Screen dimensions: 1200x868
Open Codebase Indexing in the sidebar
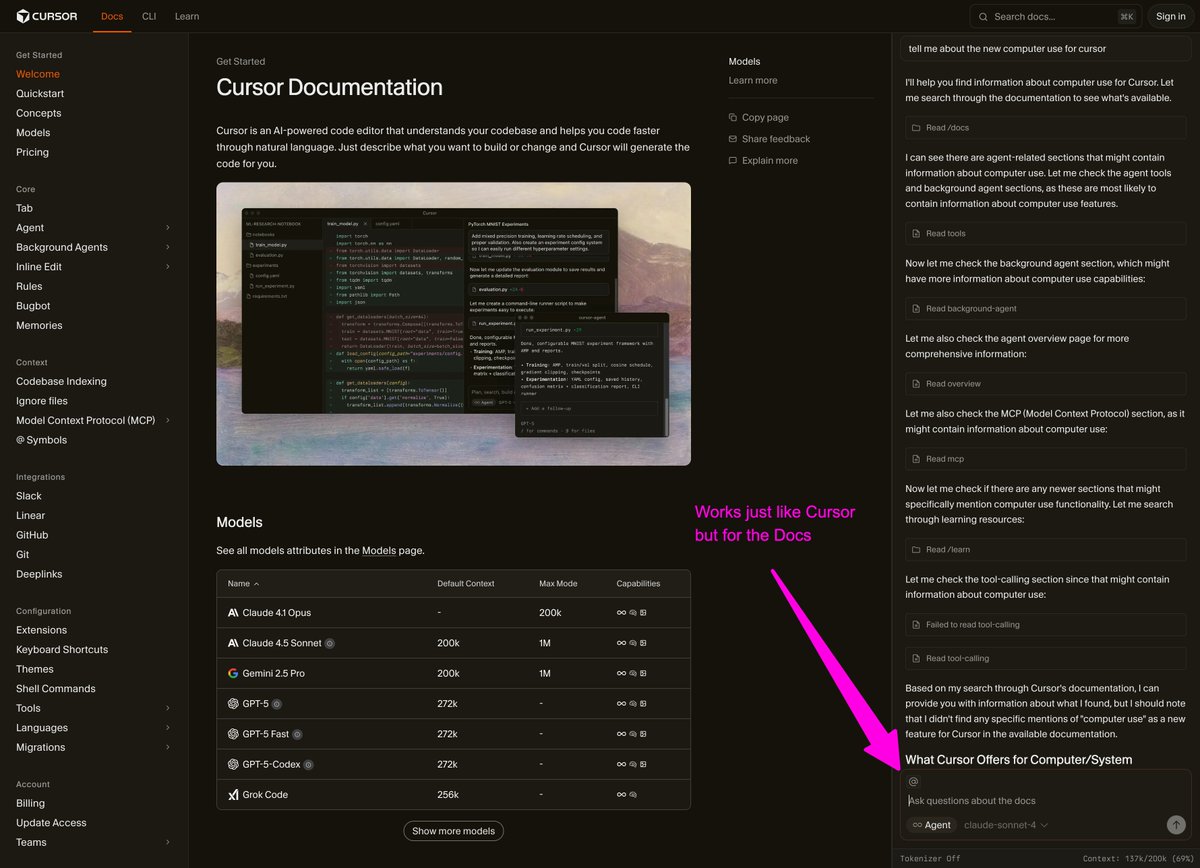coord(61,381)
